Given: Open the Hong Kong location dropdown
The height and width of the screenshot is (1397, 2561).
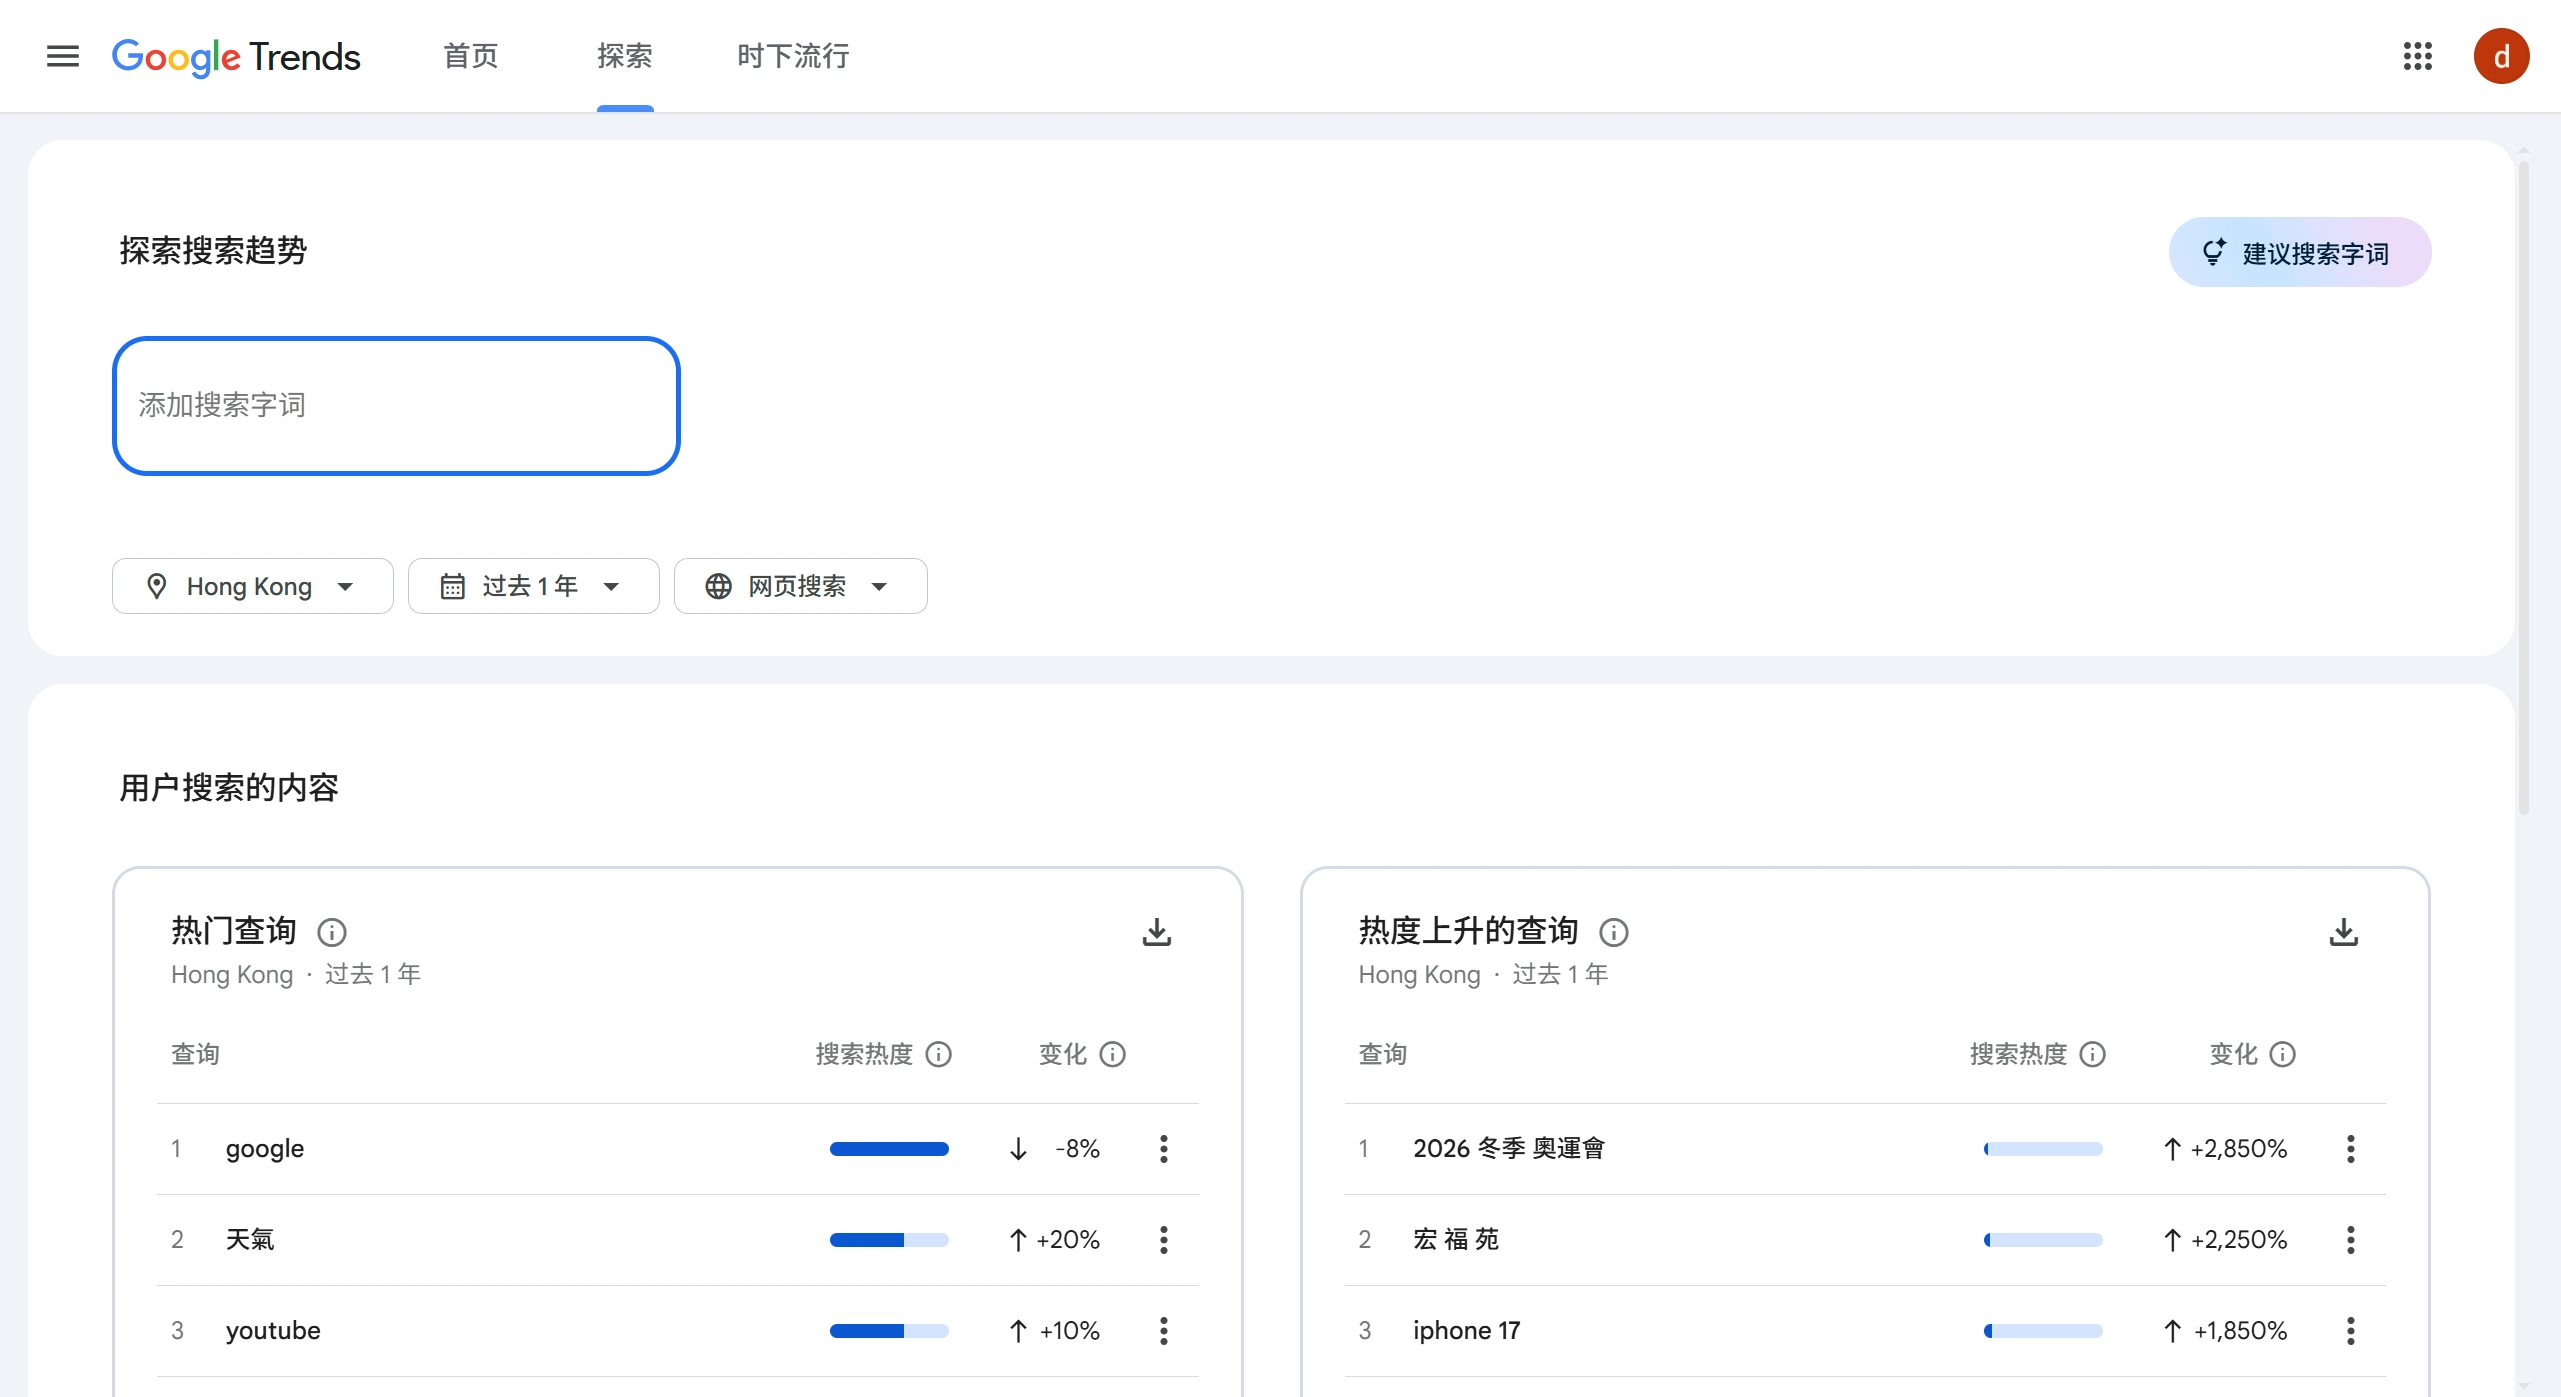Looking at the screenshot, I should 252,586.
